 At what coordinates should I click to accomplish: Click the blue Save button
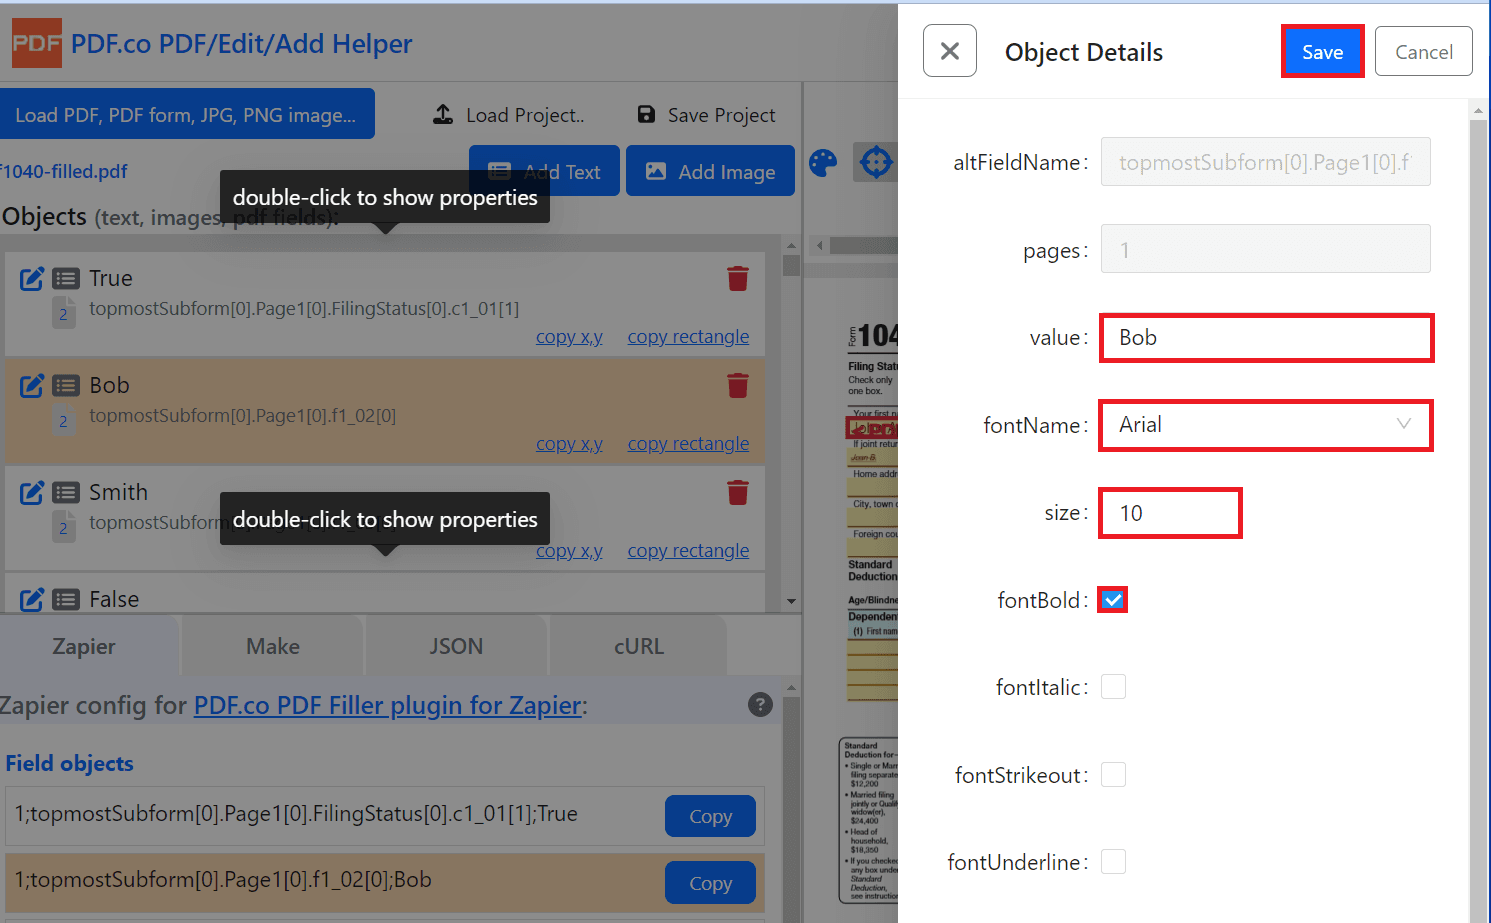coord(1322,52)
